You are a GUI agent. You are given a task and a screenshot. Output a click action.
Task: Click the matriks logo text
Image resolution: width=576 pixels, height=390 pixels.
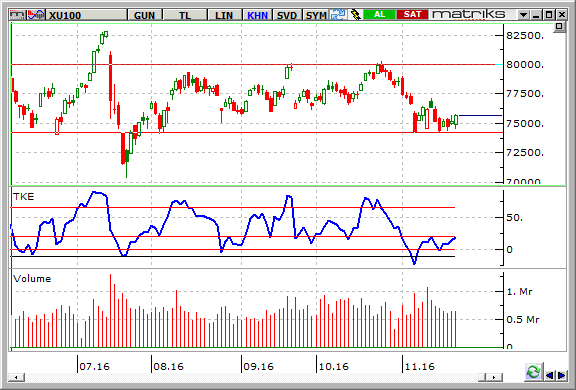pos(469,14)
